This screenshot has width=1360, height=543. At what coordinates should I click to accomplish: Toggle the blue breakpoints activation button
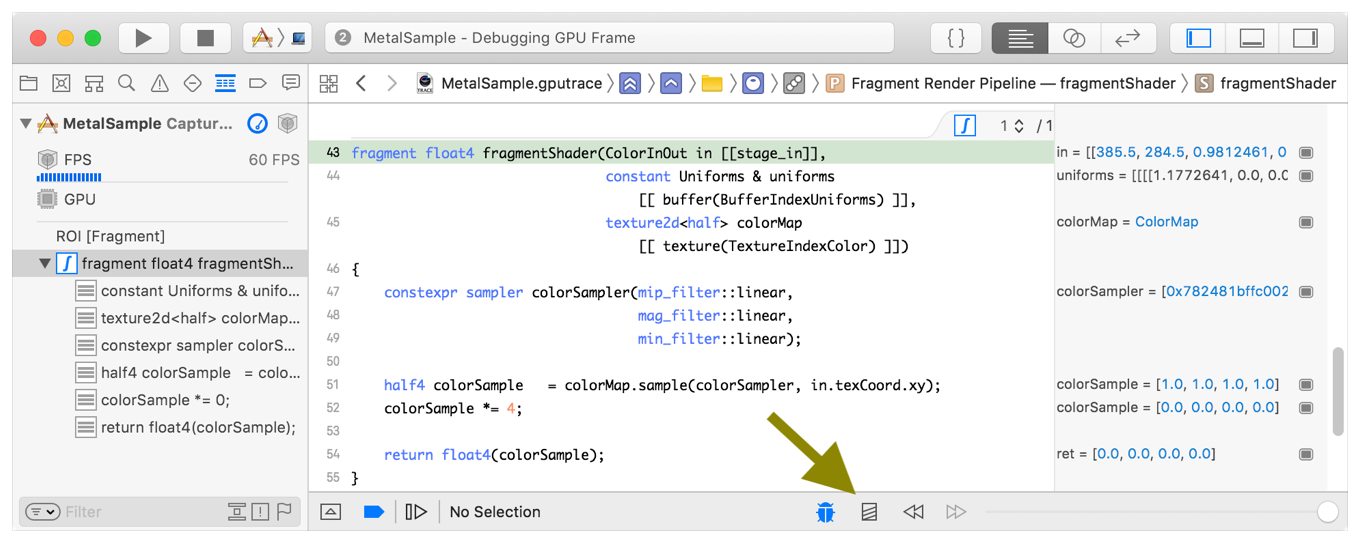coord(374,512)
